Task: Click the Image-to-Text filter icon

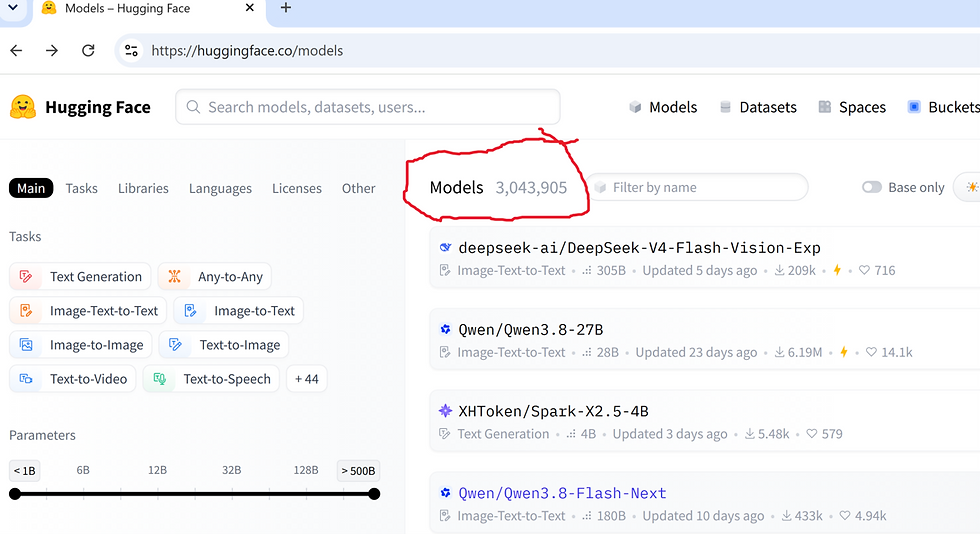Action: tap(191, 311)
